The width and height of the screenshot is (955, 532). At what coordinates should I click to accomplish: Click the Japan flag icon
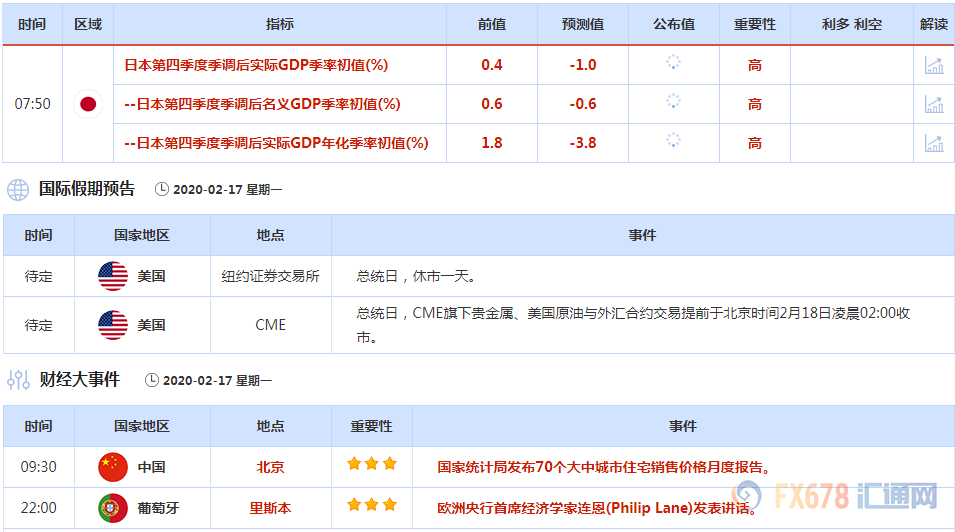[88, 104]
